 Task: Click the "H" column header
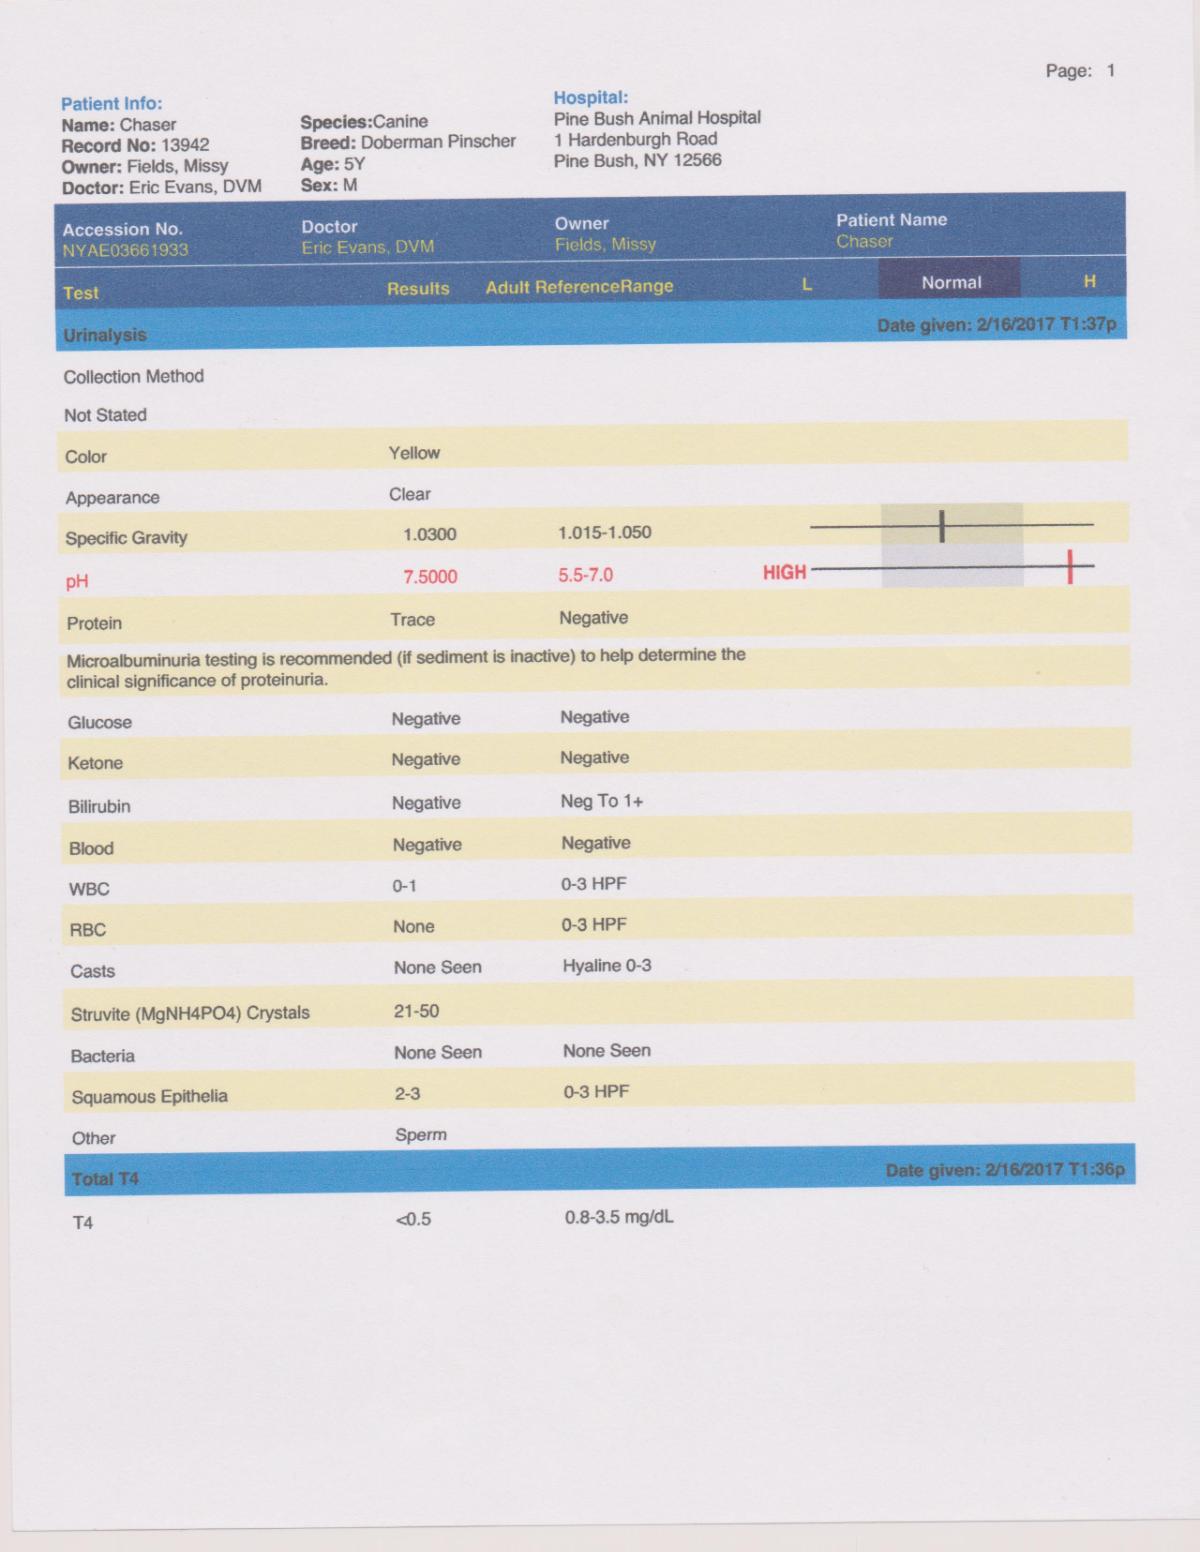(x=1090, y=281)
